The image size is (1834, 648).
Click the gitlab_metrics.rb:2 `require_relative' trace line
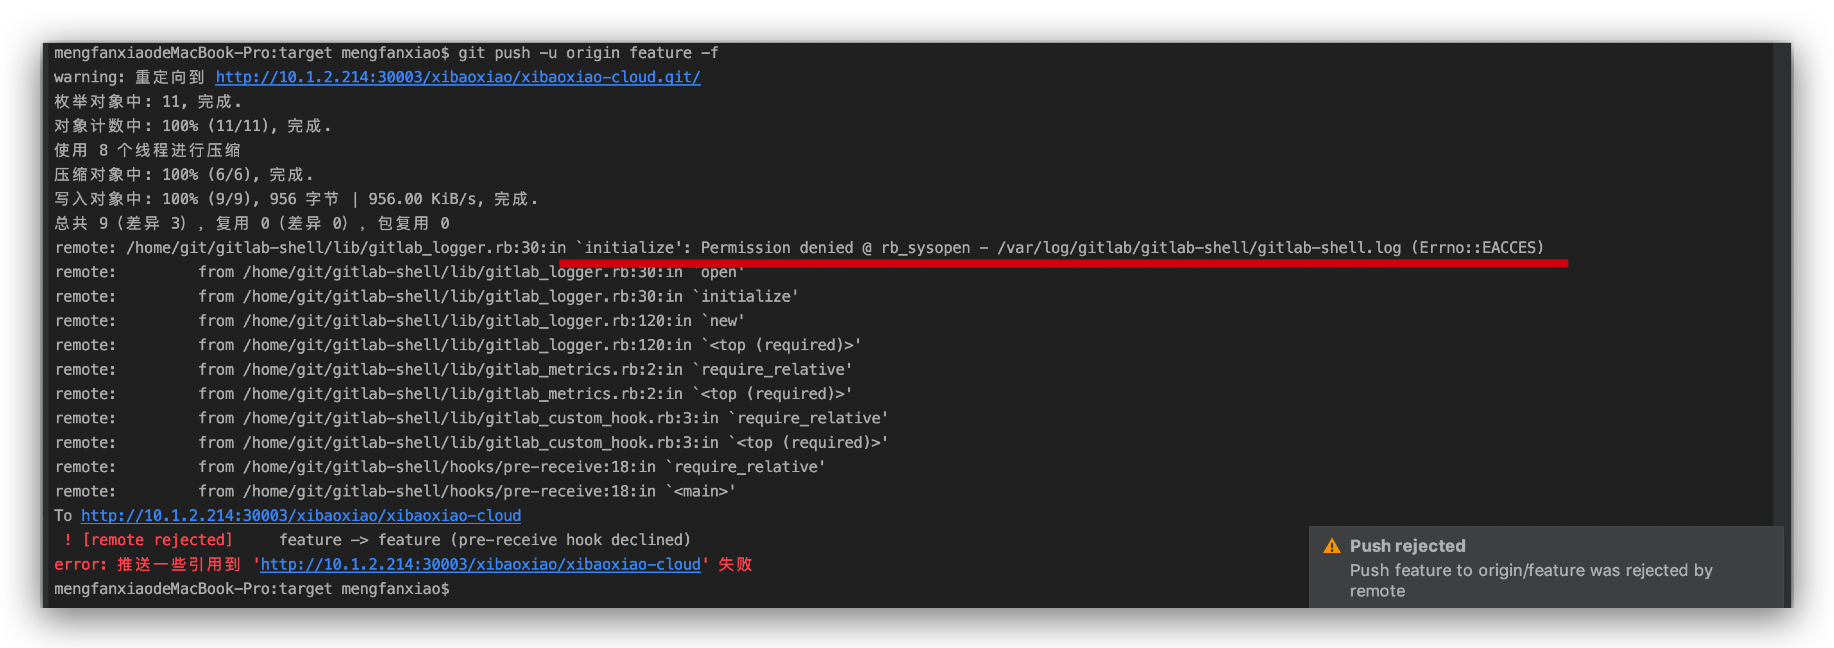pos(454,370)
